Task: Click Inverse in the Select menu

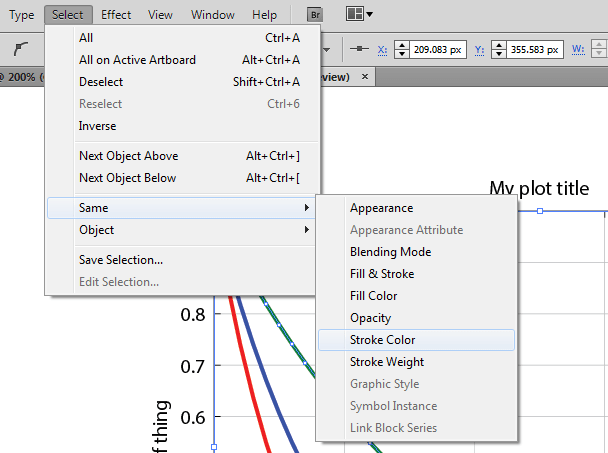Action: 98,126
